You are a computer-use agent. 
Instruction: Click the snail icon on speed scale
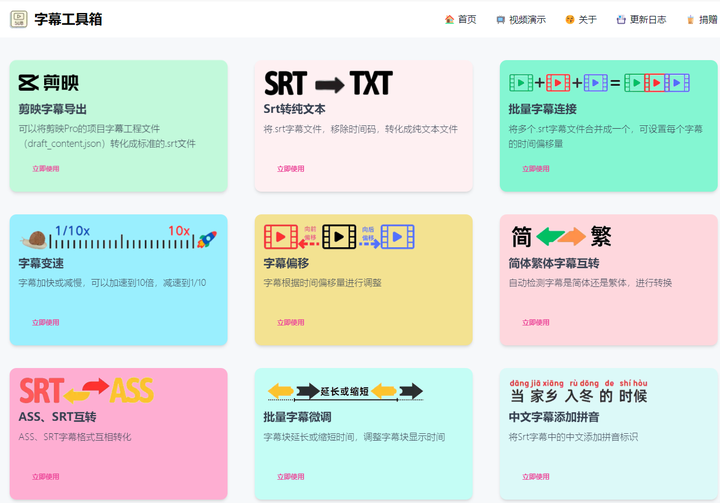coord(34,239)
